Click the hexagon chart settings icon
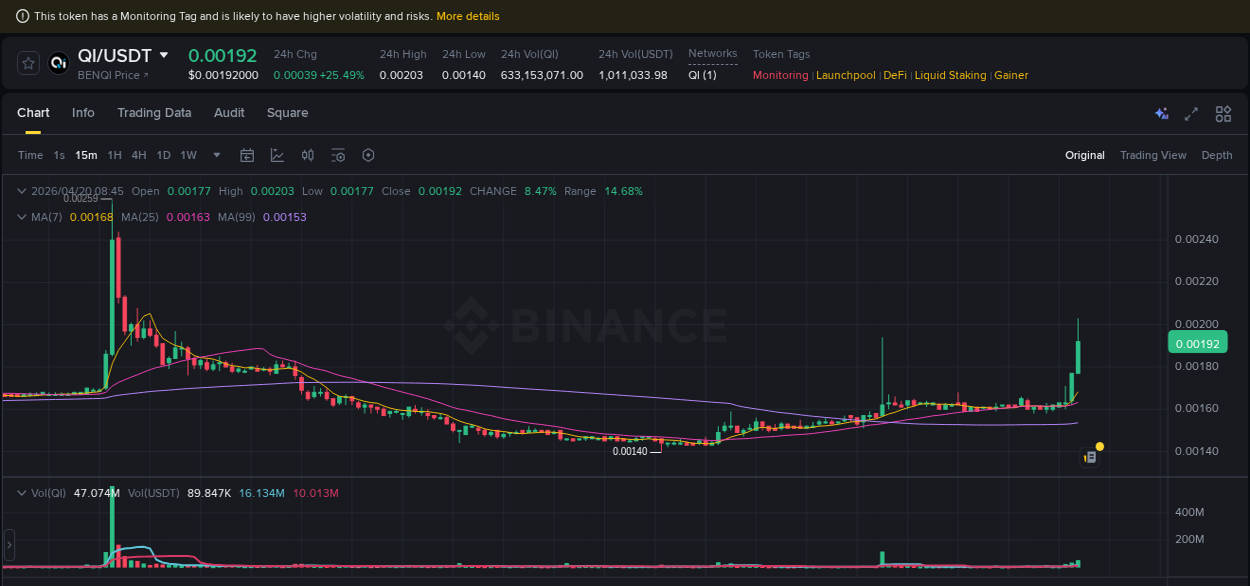This screenshot has height=586, width=1250. click(368, 155)
